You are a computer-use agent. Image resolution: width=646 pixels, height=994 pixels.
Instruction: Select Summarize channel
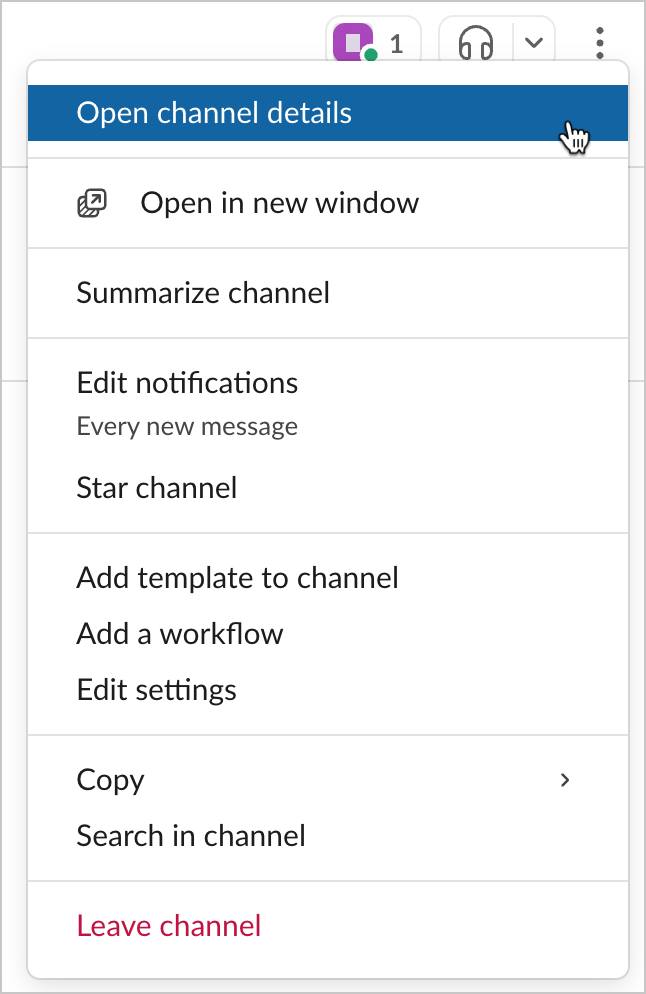click(x=328, y=293)
